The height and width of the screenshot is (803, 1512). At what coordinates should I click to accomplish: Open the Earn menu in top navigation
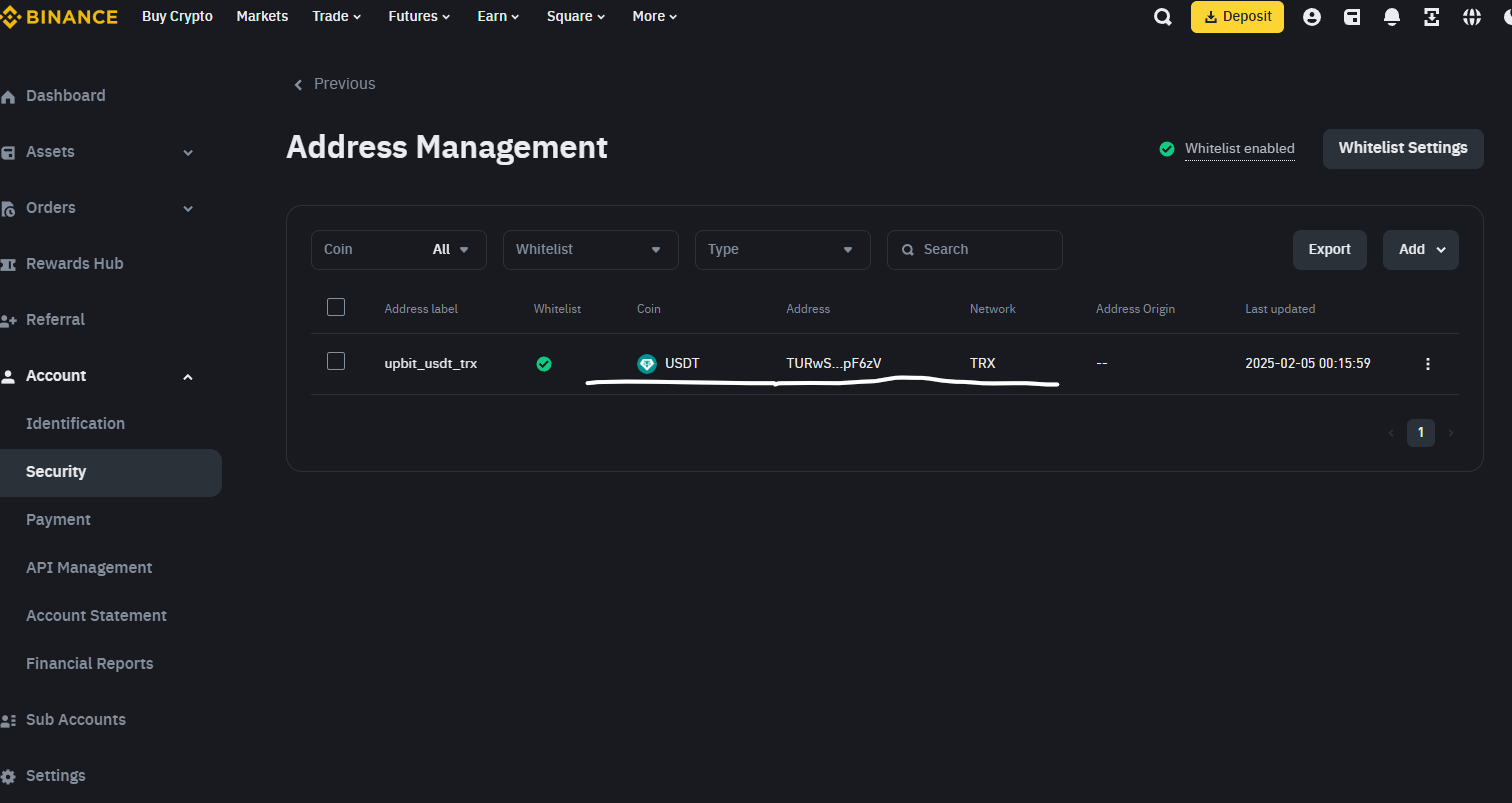(499, 17)
